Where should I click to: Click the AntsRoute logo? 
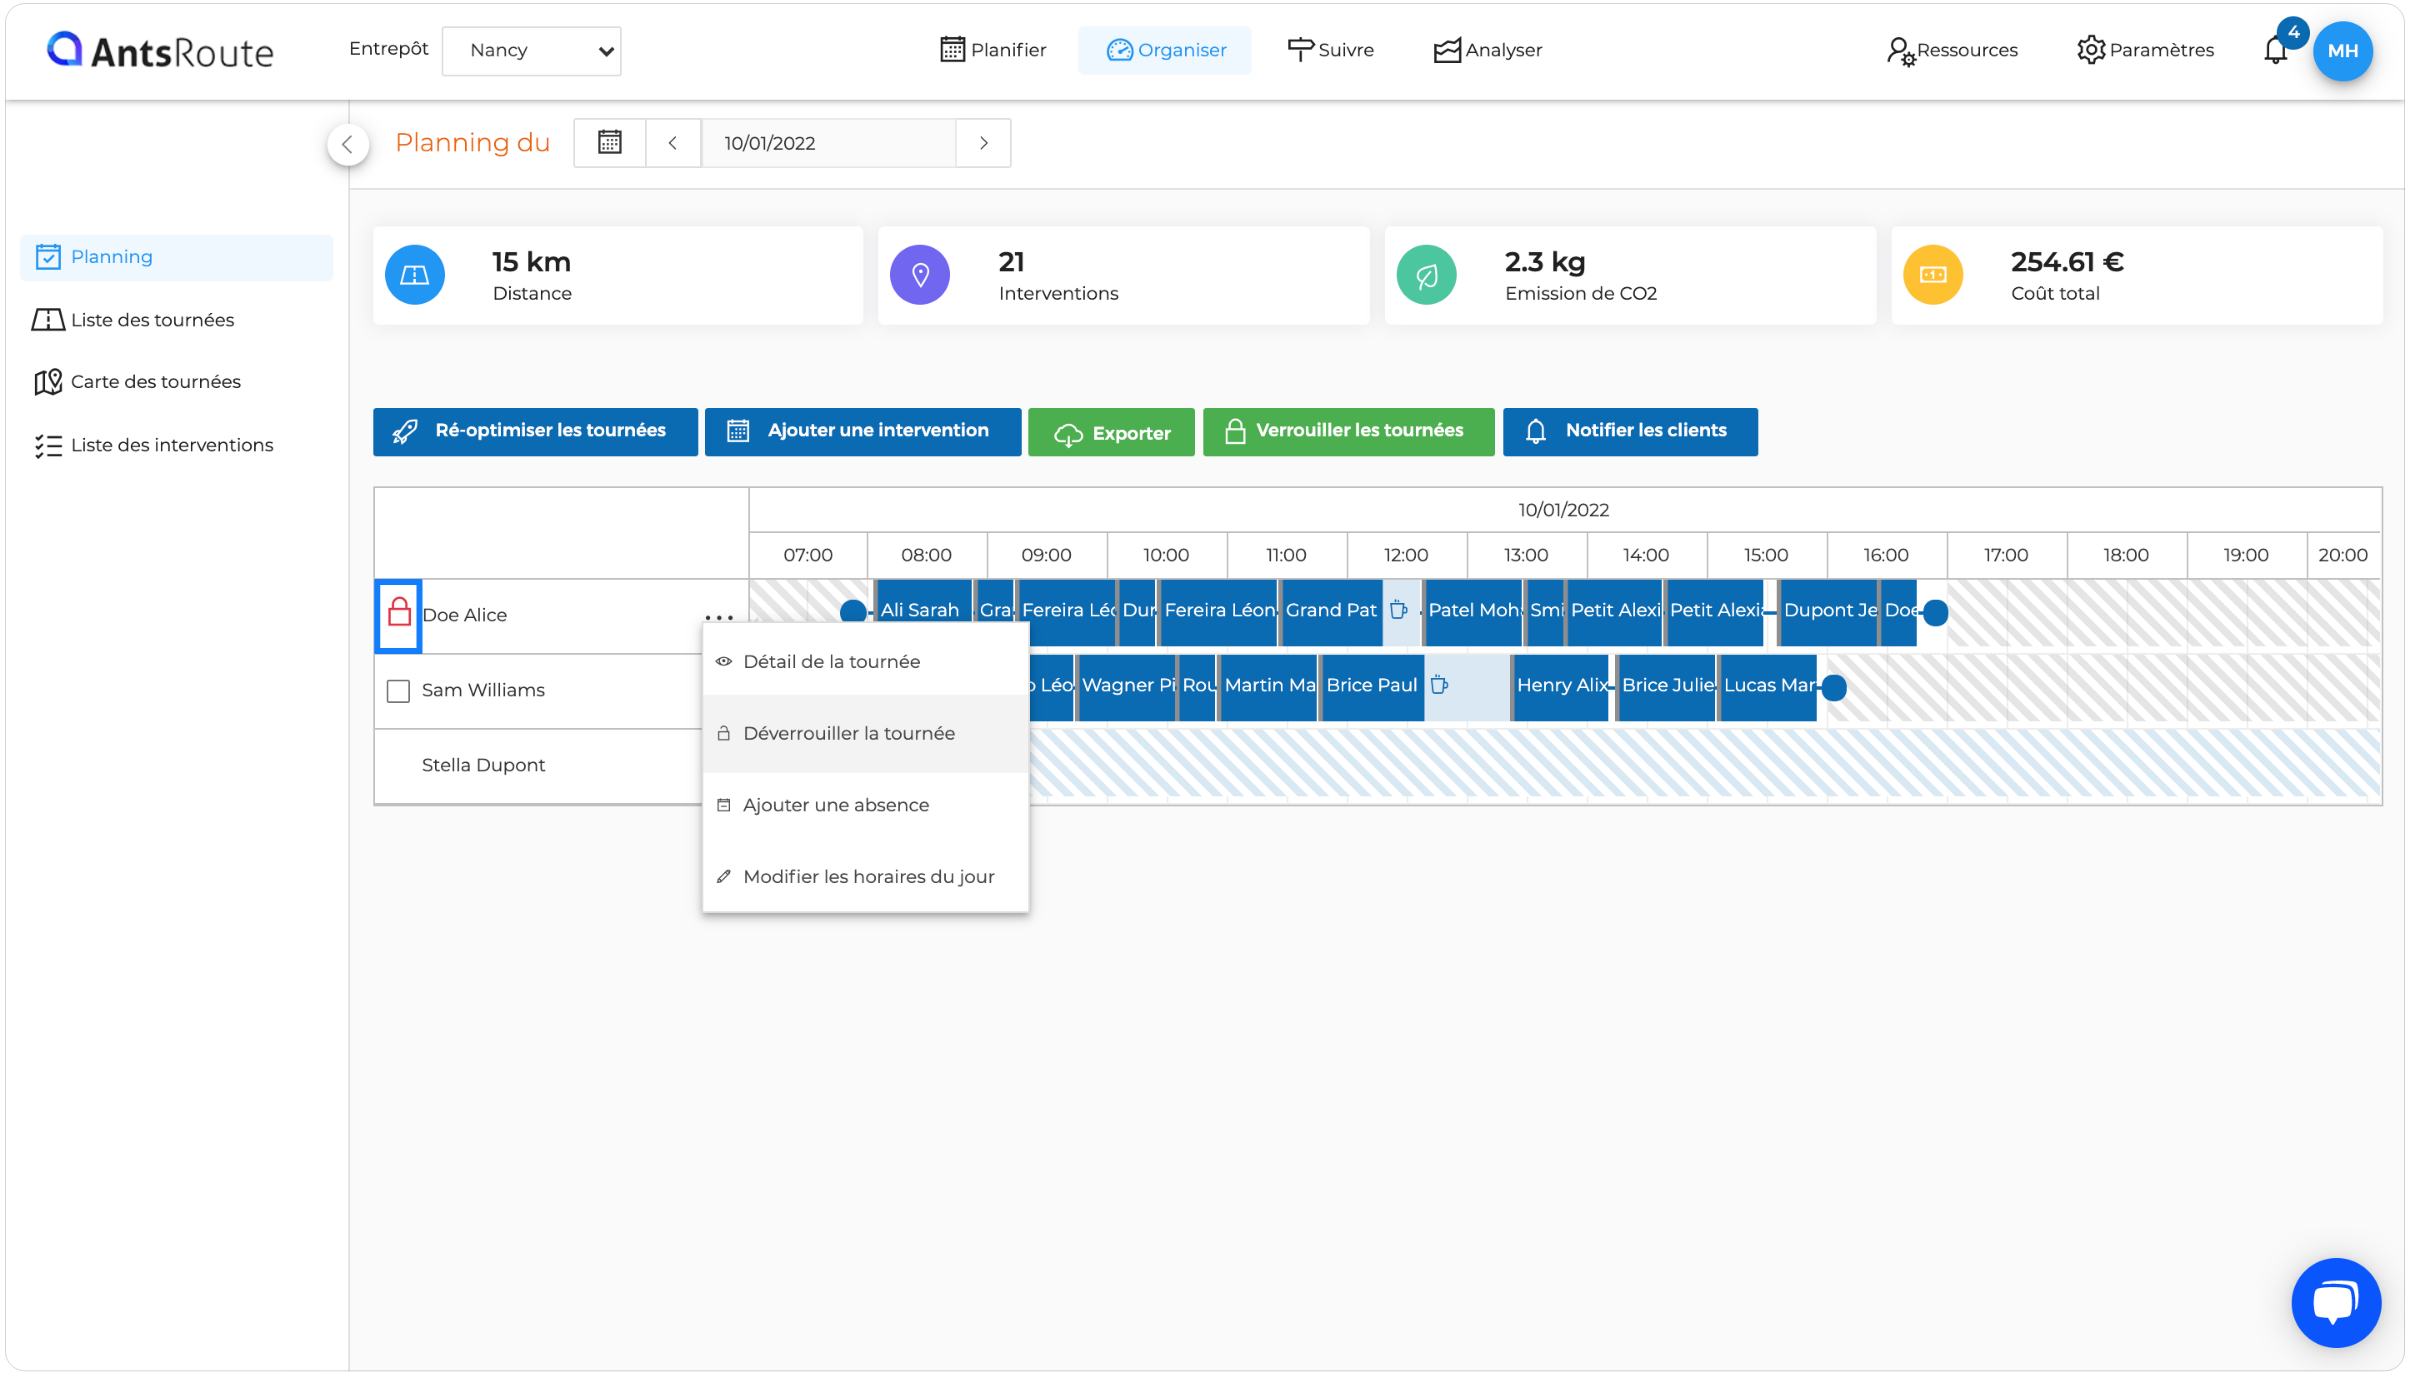[160, 50]
